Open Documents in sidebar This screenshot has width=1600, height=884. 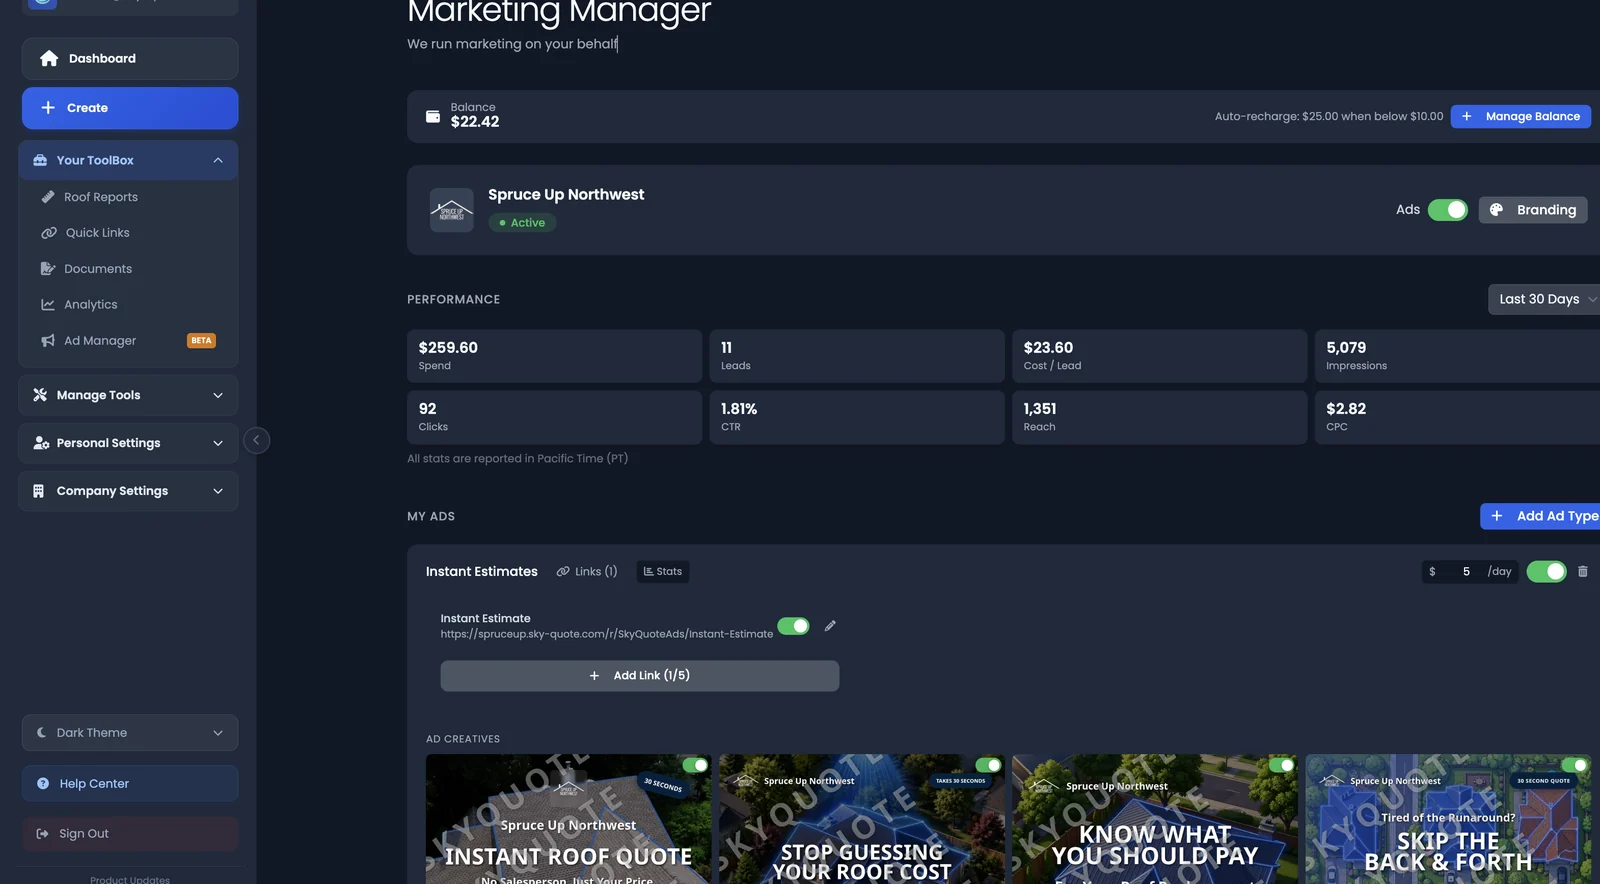98,269
